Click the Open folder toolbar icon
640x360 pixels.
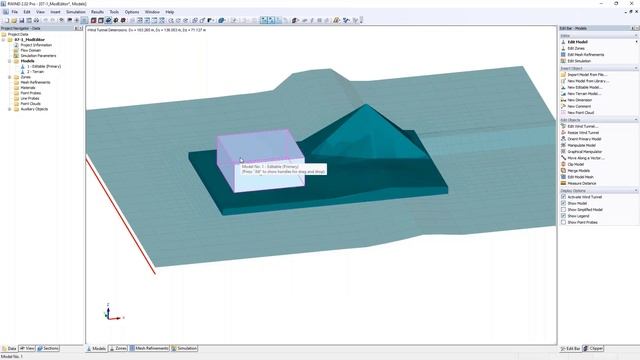[14, 20]
